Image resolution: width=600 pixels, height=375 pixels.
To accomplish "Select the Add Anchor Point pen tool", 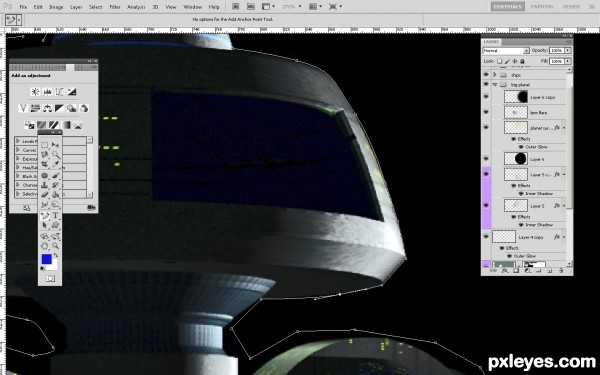I will click(44, 216).
